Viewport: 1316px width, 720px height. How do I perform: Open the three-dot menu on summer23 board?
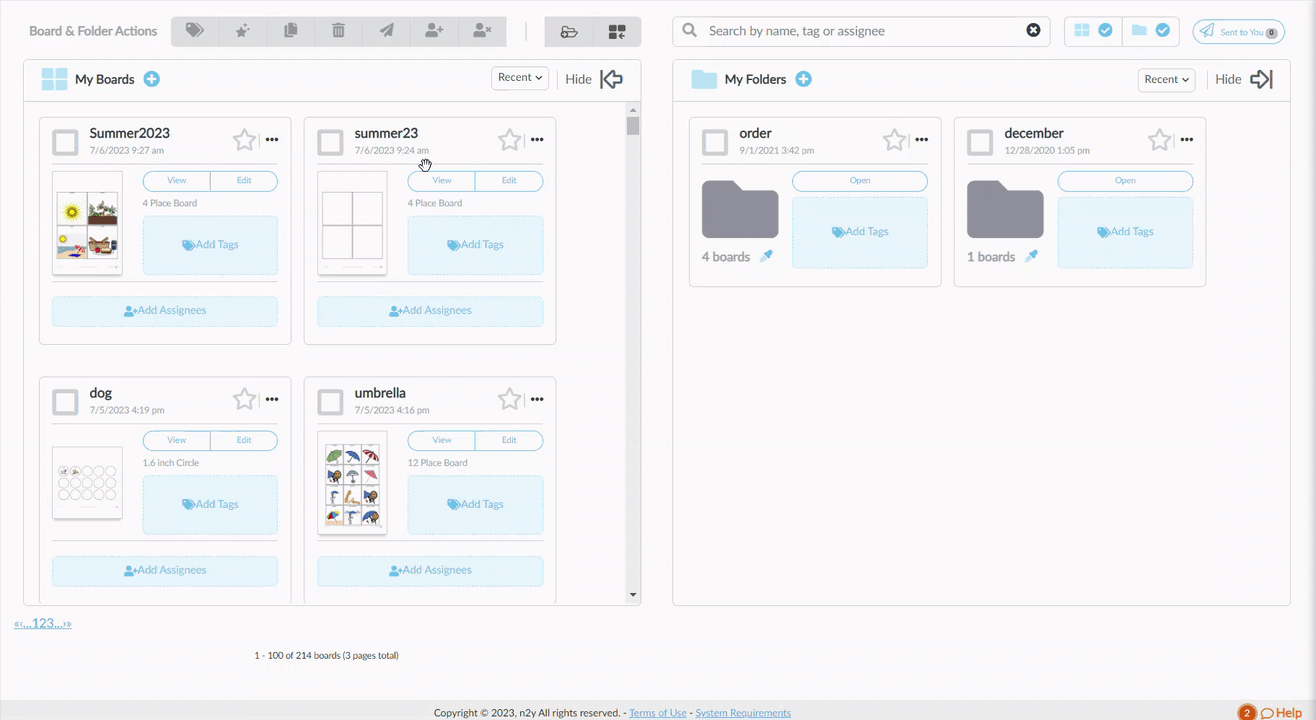pos(537,140)
